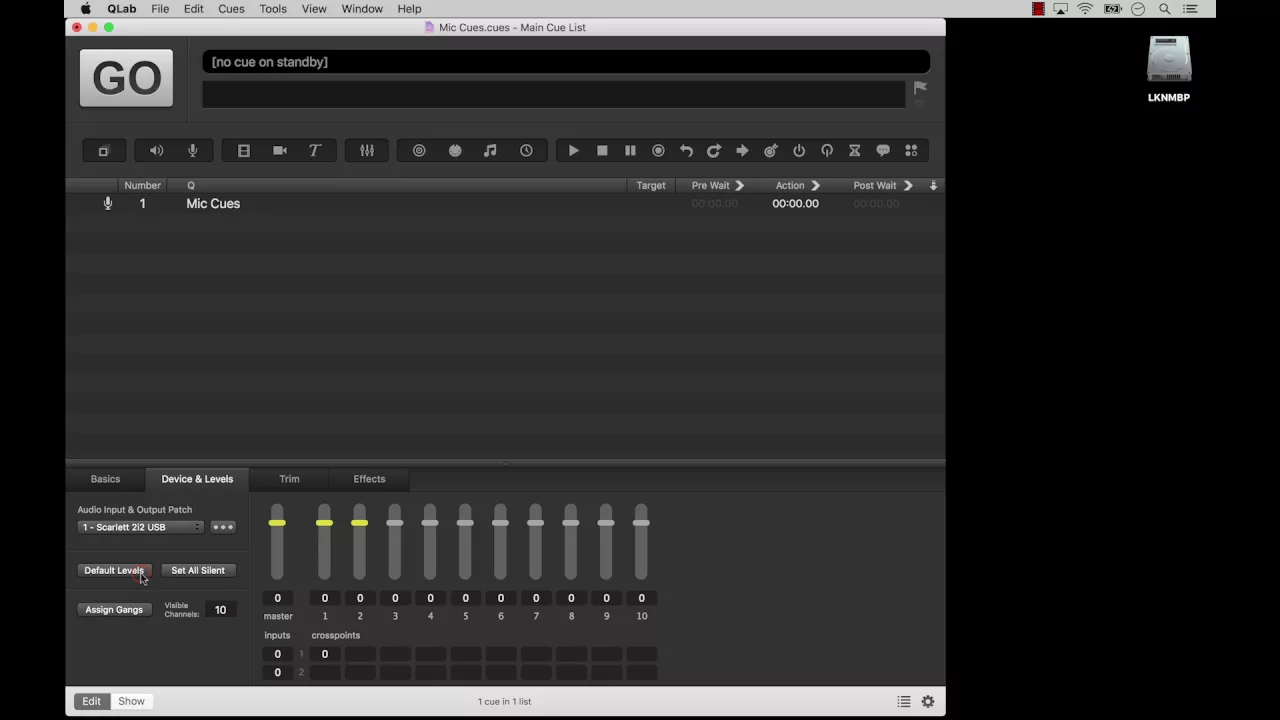This screenshot has height=720, width=1280.
Task: Switch to Edit mode
Action: coord(91,701)
